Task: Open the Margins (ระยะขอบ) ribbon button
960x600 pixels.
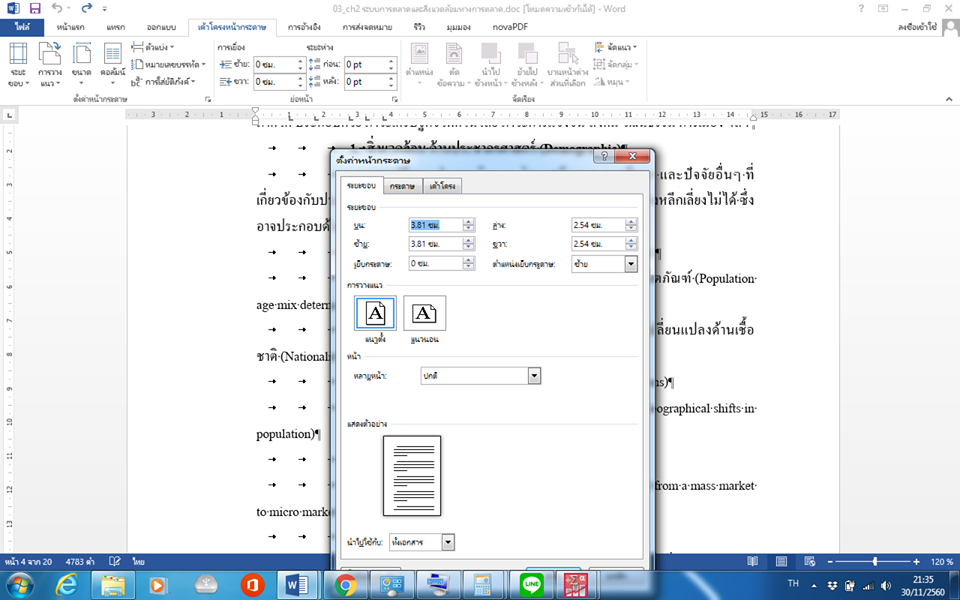Action: [18, 64]
